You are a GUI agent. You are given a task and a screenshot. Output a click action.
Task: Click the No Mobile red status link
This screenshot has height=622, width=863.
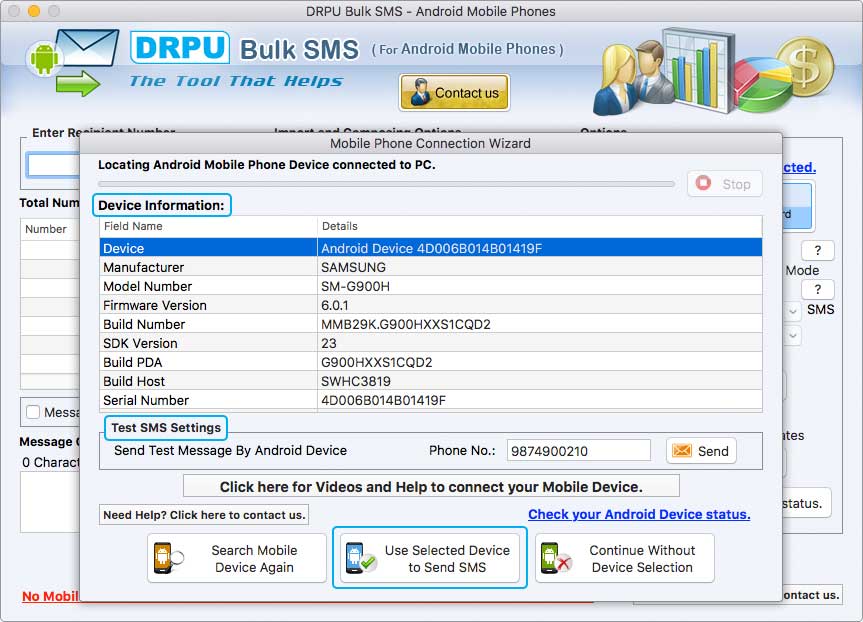point(51,596)
